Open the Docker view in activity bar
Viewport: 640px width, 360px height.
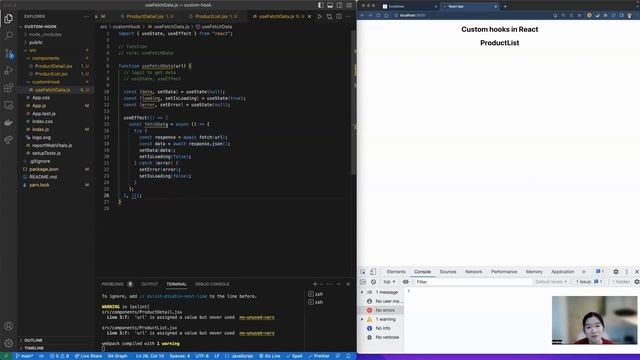[8, 122]
